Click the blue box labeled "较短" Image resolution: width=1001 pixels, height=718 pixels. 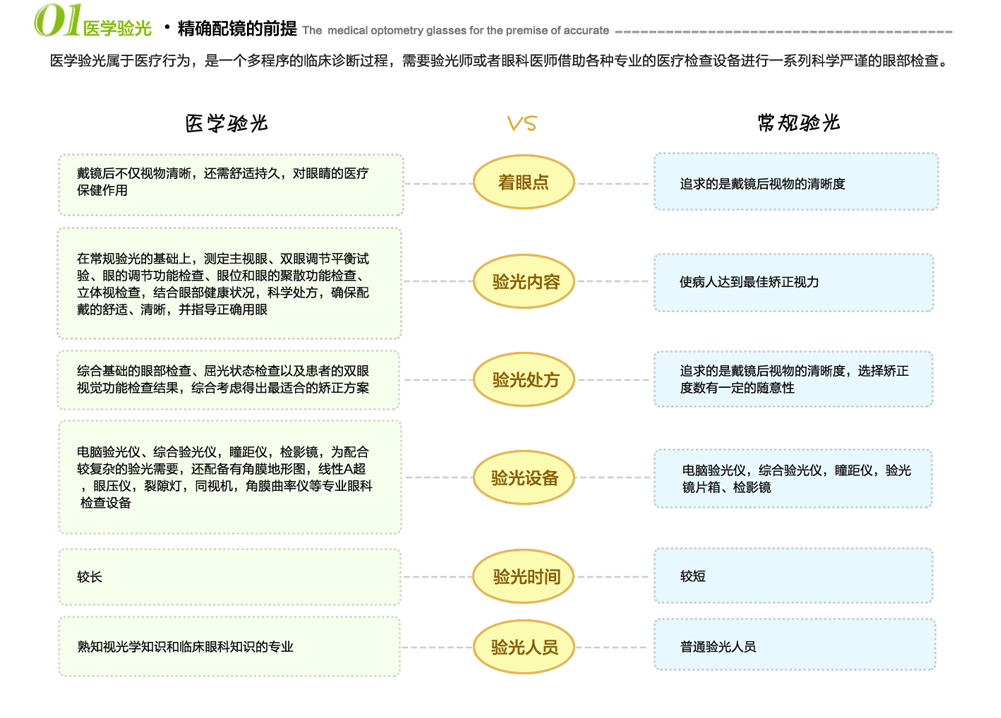(793, 576)
